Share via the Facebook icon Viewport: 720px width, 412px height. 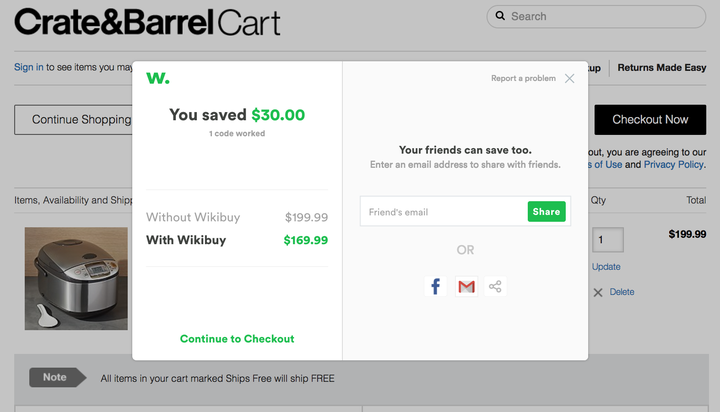coord(435,286)
